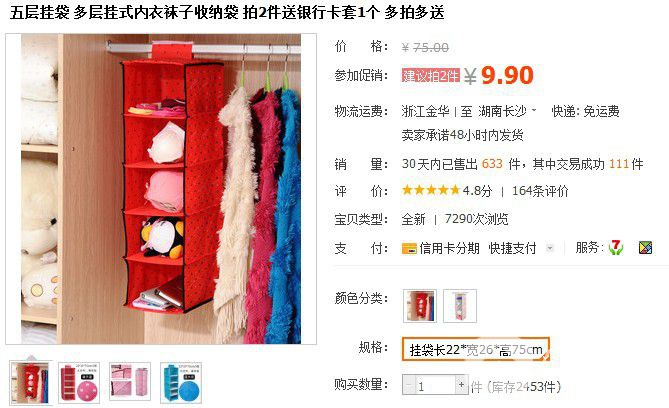Select third thumbnail with pink organizer

pos(130,382)
